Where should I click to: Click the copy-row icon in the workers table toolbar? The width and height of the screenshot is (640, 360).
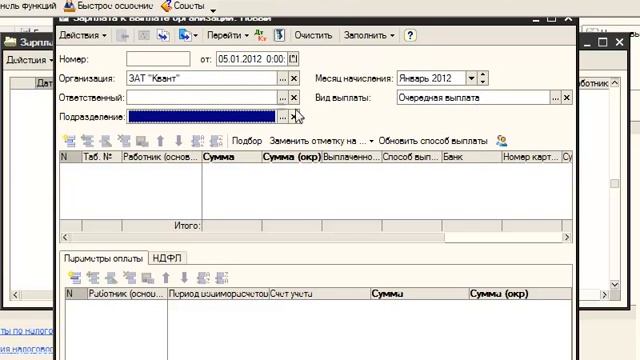pos(87,141)
